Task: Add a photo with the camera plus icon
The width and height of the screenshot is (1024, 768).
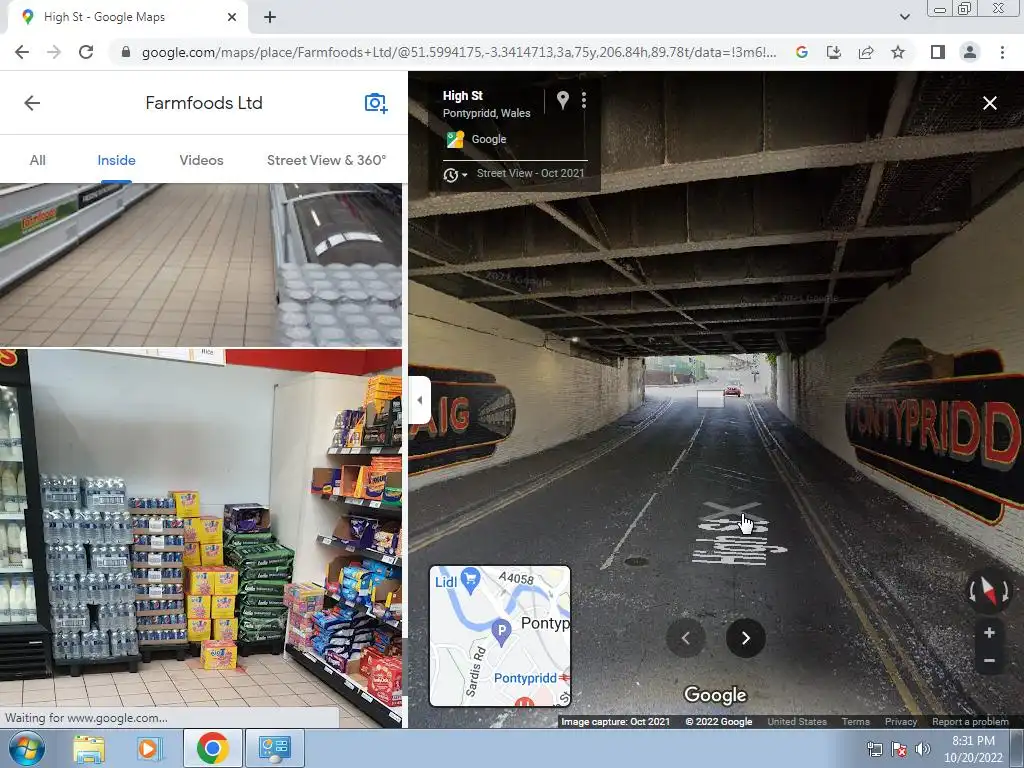Action: (376, 103)
